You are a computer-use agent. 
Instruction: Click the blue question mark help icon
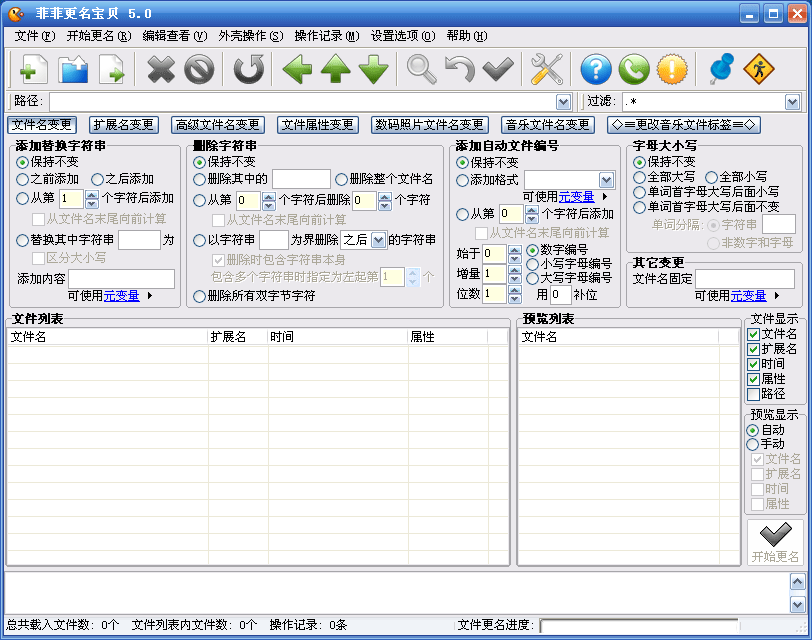(596, 70)
